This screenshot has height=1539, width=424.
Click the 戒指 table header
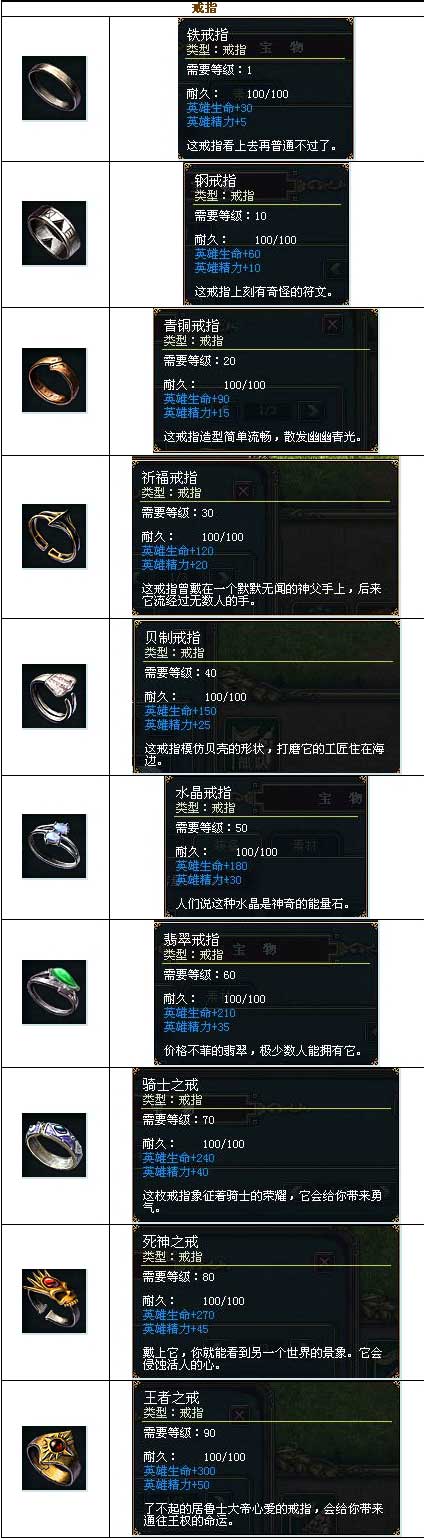coord(206,8)
